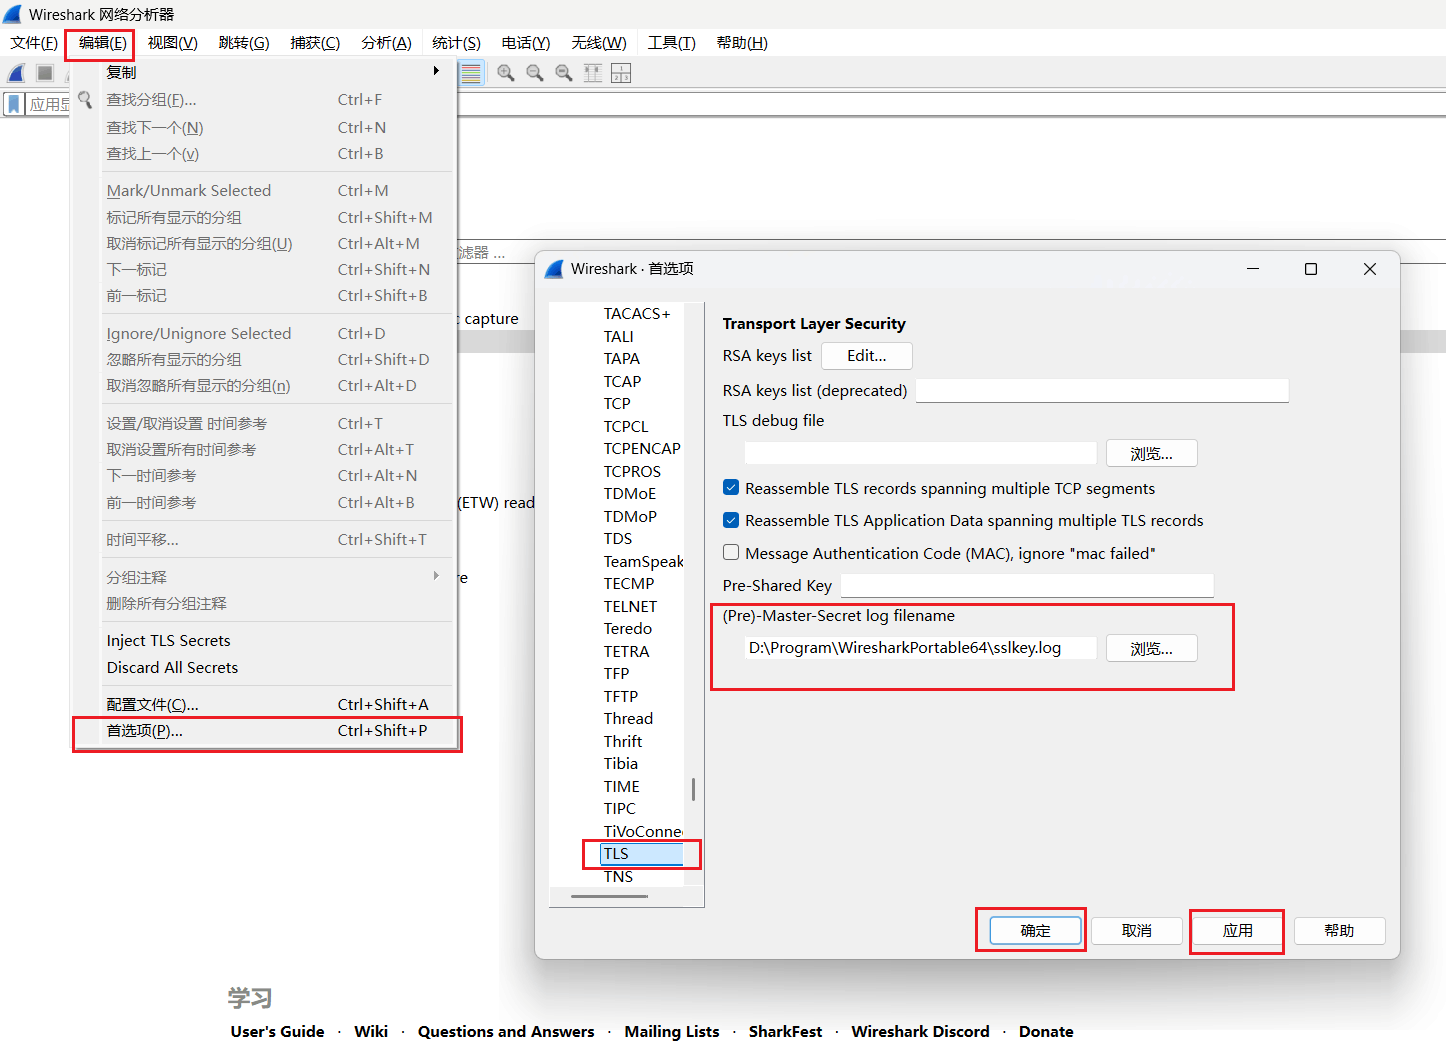Screen dimensions: 1446x1051
Task: Click the protocol list vertical scrollbar
Action: click(693, 790)
